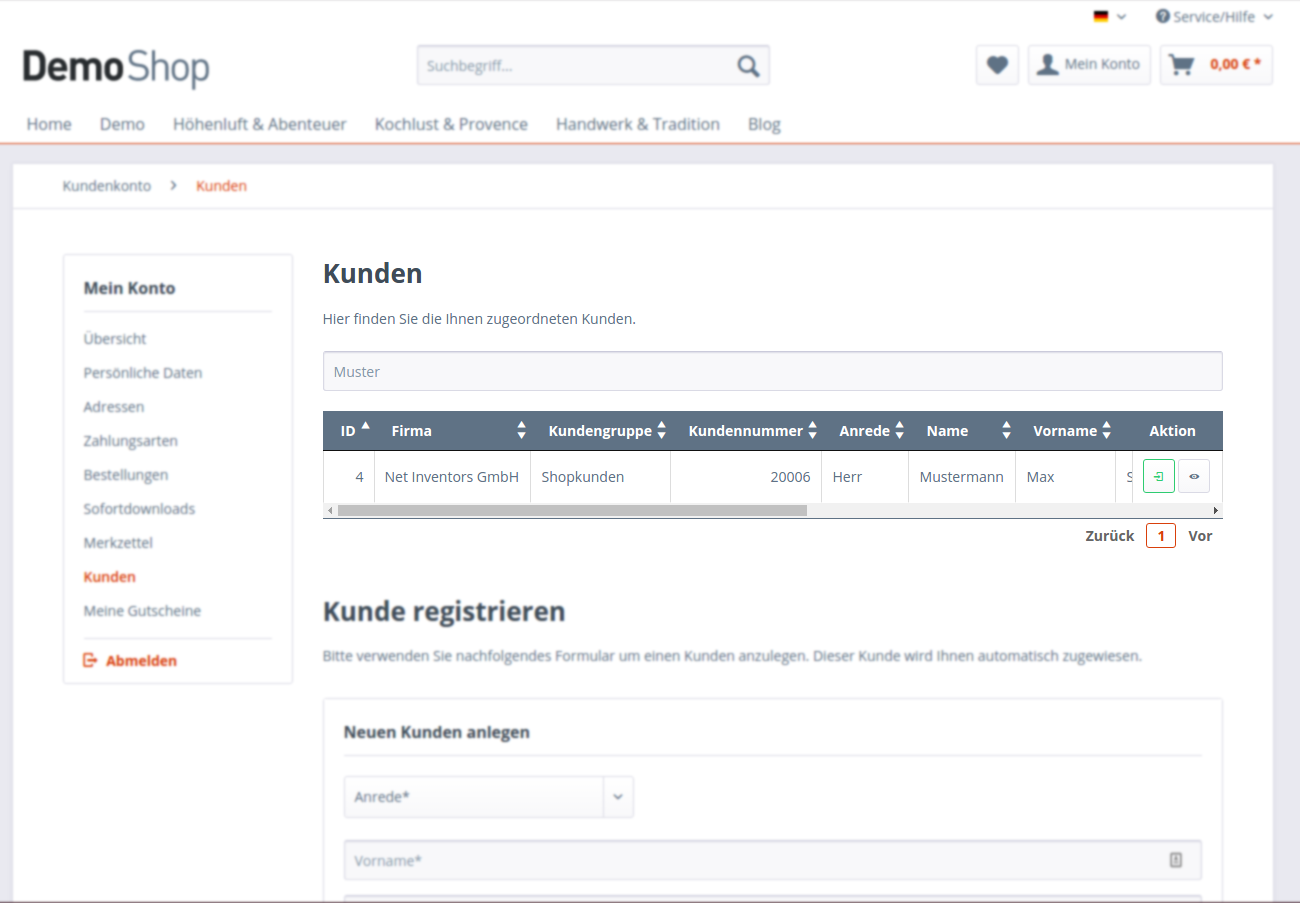Open Bestellungen in the sidebar
Viewport: 1300px width, 903px height.
[x=126, y=475]
